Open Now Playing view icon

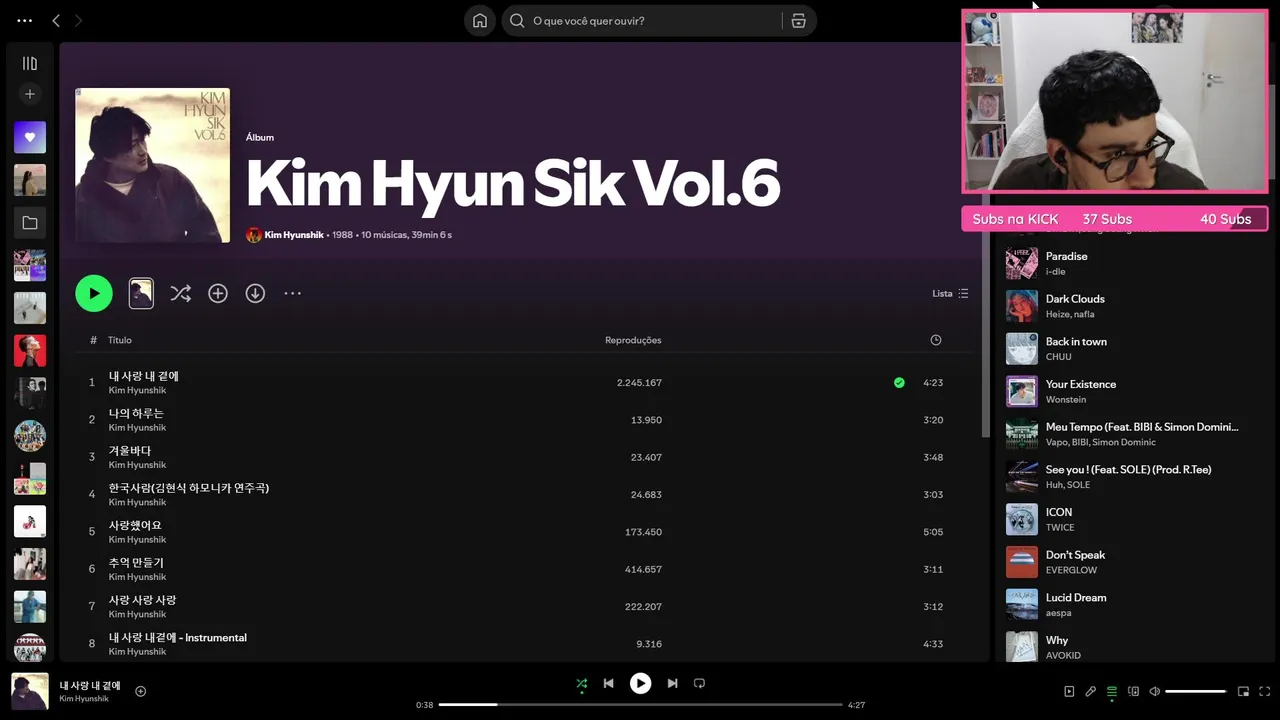point(1069,691)
